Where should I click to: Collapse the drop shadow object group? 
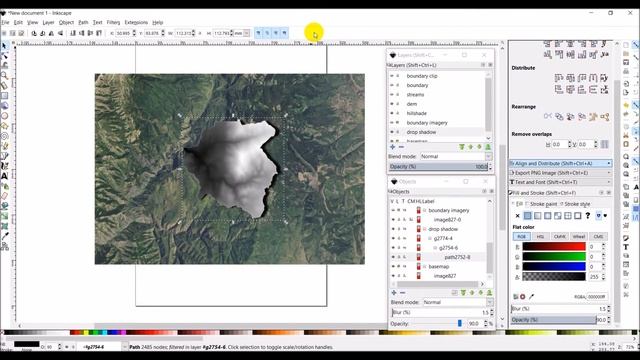click(x=424, y=229)
